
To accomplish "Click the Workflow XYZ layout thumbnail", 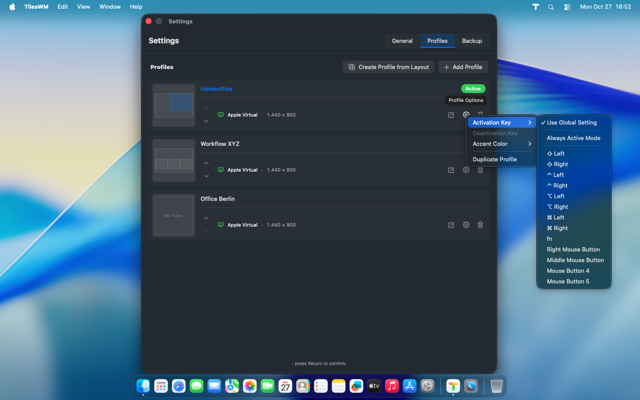I will 174,160.
